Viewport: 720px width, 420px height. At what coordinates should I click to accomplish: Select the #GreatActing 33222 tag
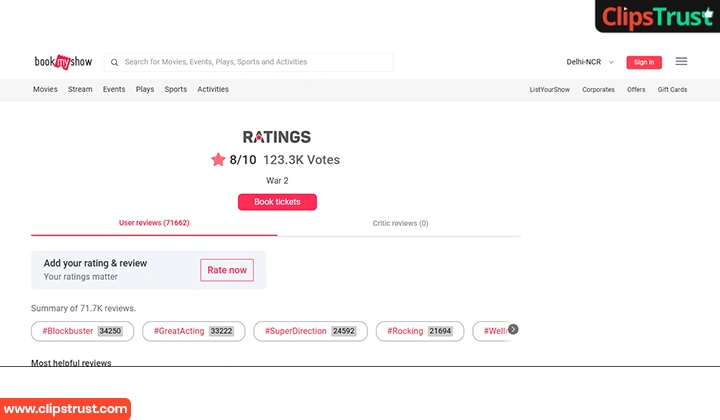[x=193, y=331]
